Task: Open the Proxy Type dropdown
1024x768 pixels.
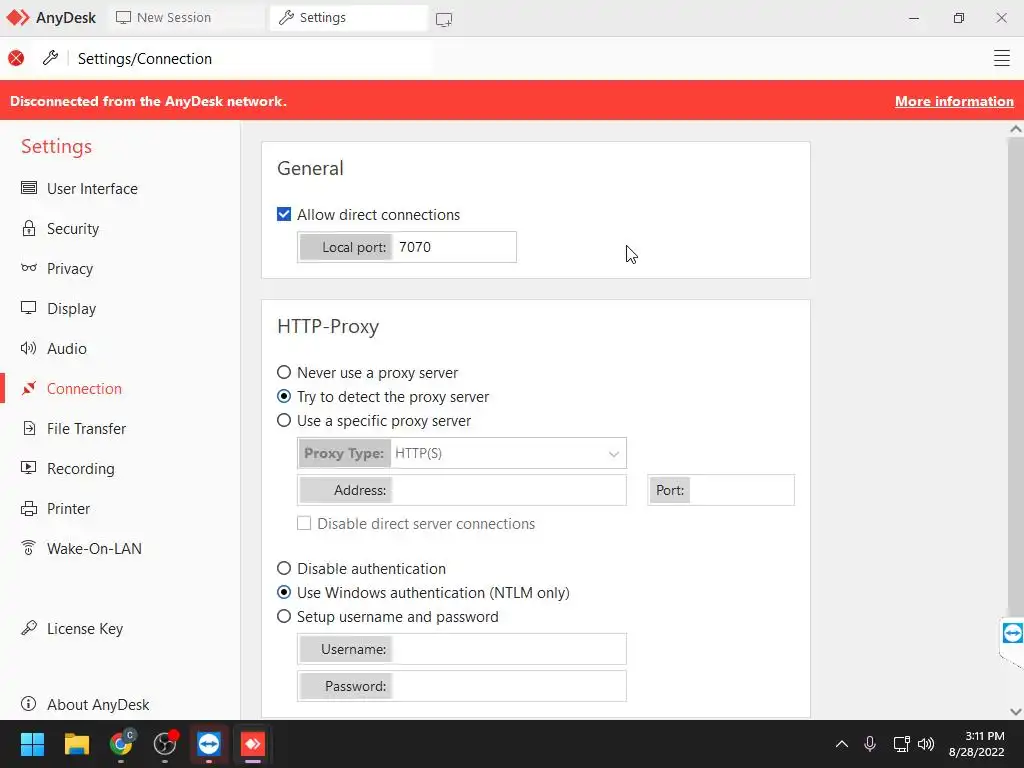Action: click(x=462, y=453)
